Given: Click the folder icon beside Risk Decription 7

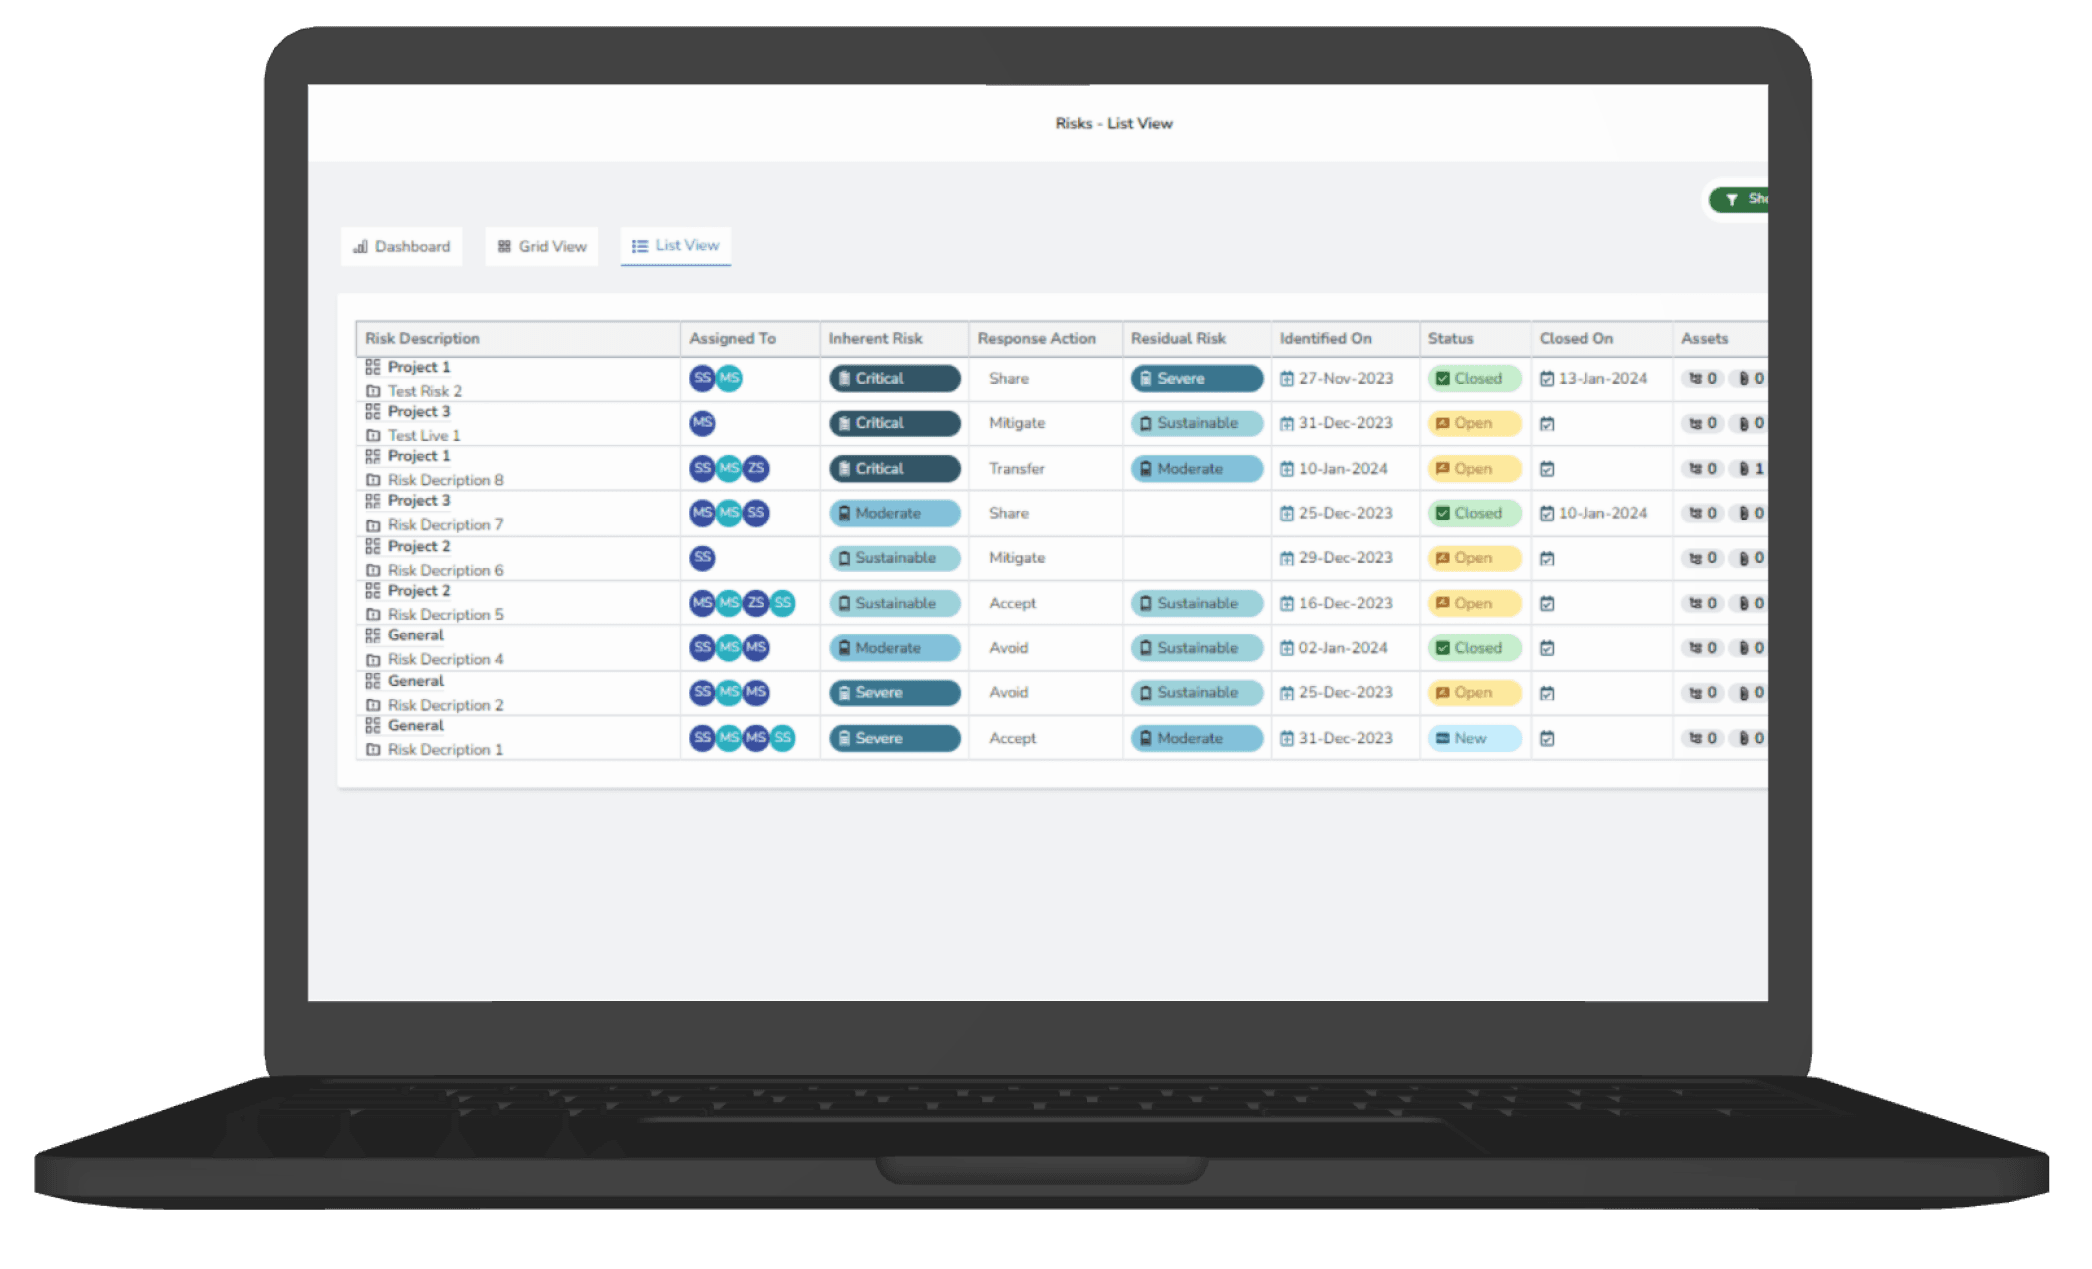Looking at the screenshot, I should pyautogui.click(x=373, y=525).
